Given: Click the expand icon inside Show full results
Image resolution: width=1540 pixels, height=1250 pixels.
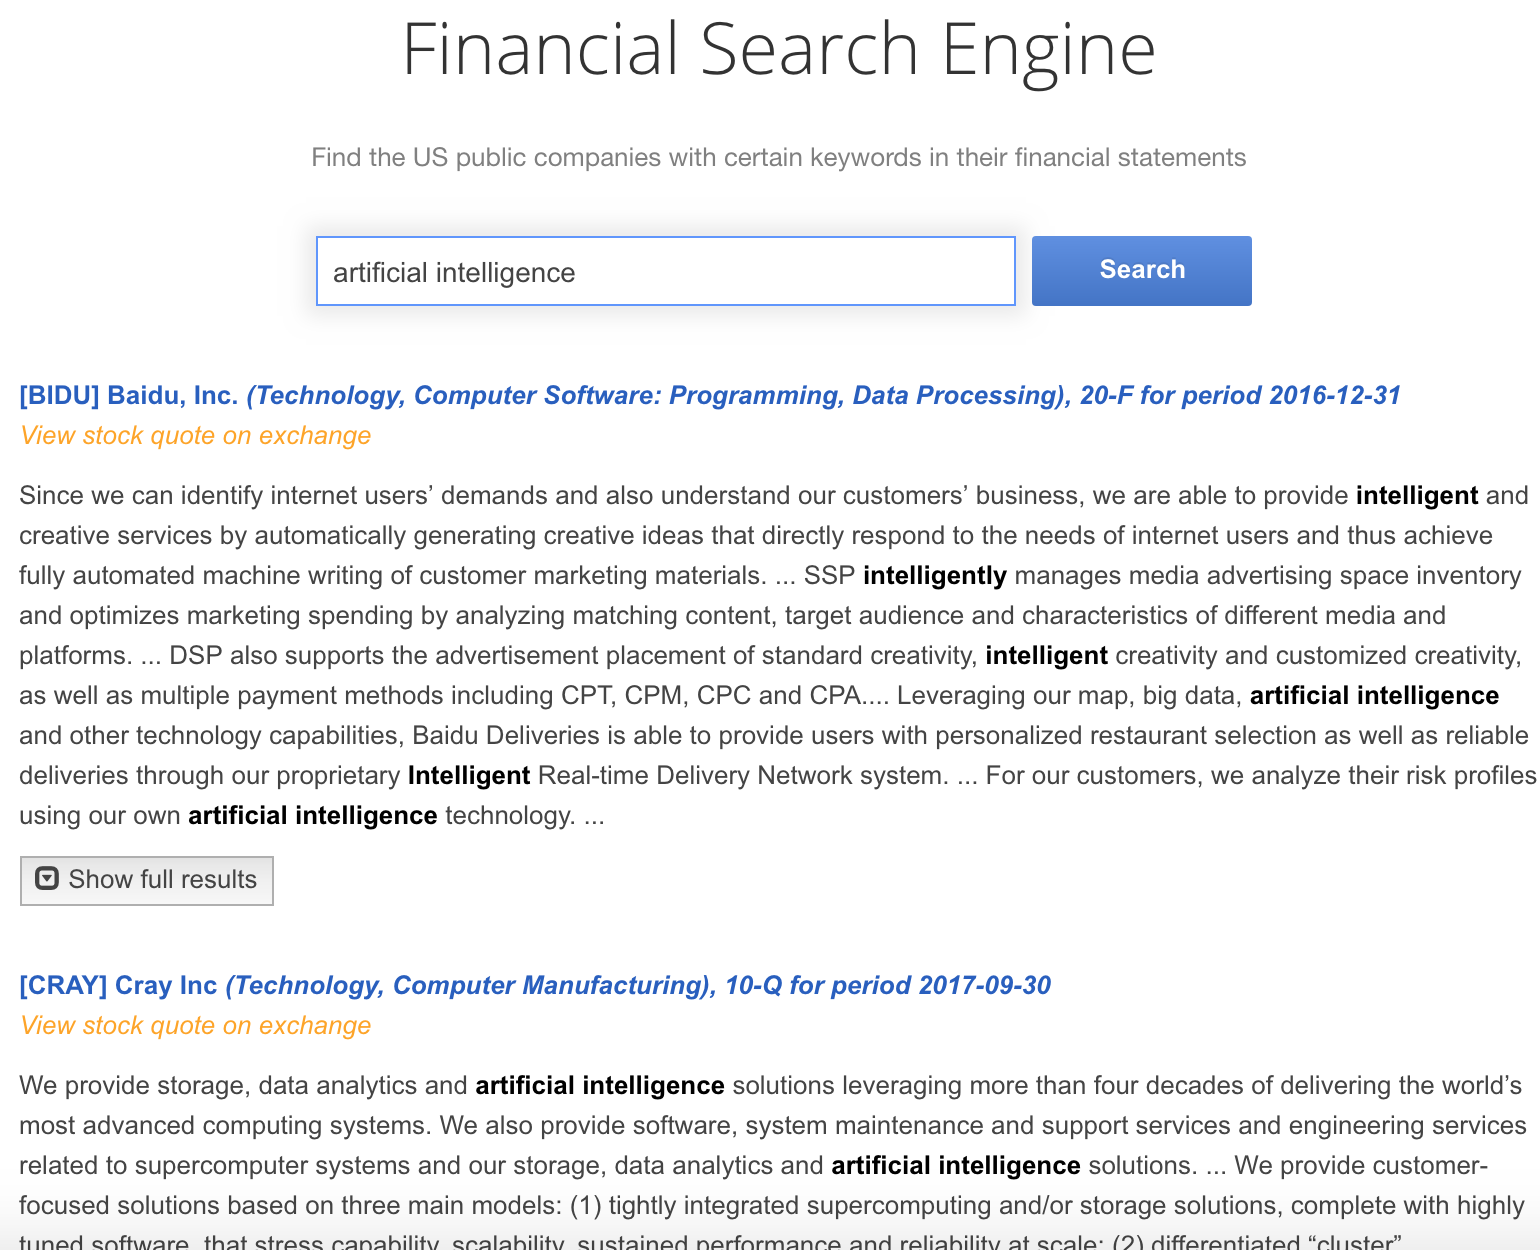Looking at the screenshot, I should 46,879.
